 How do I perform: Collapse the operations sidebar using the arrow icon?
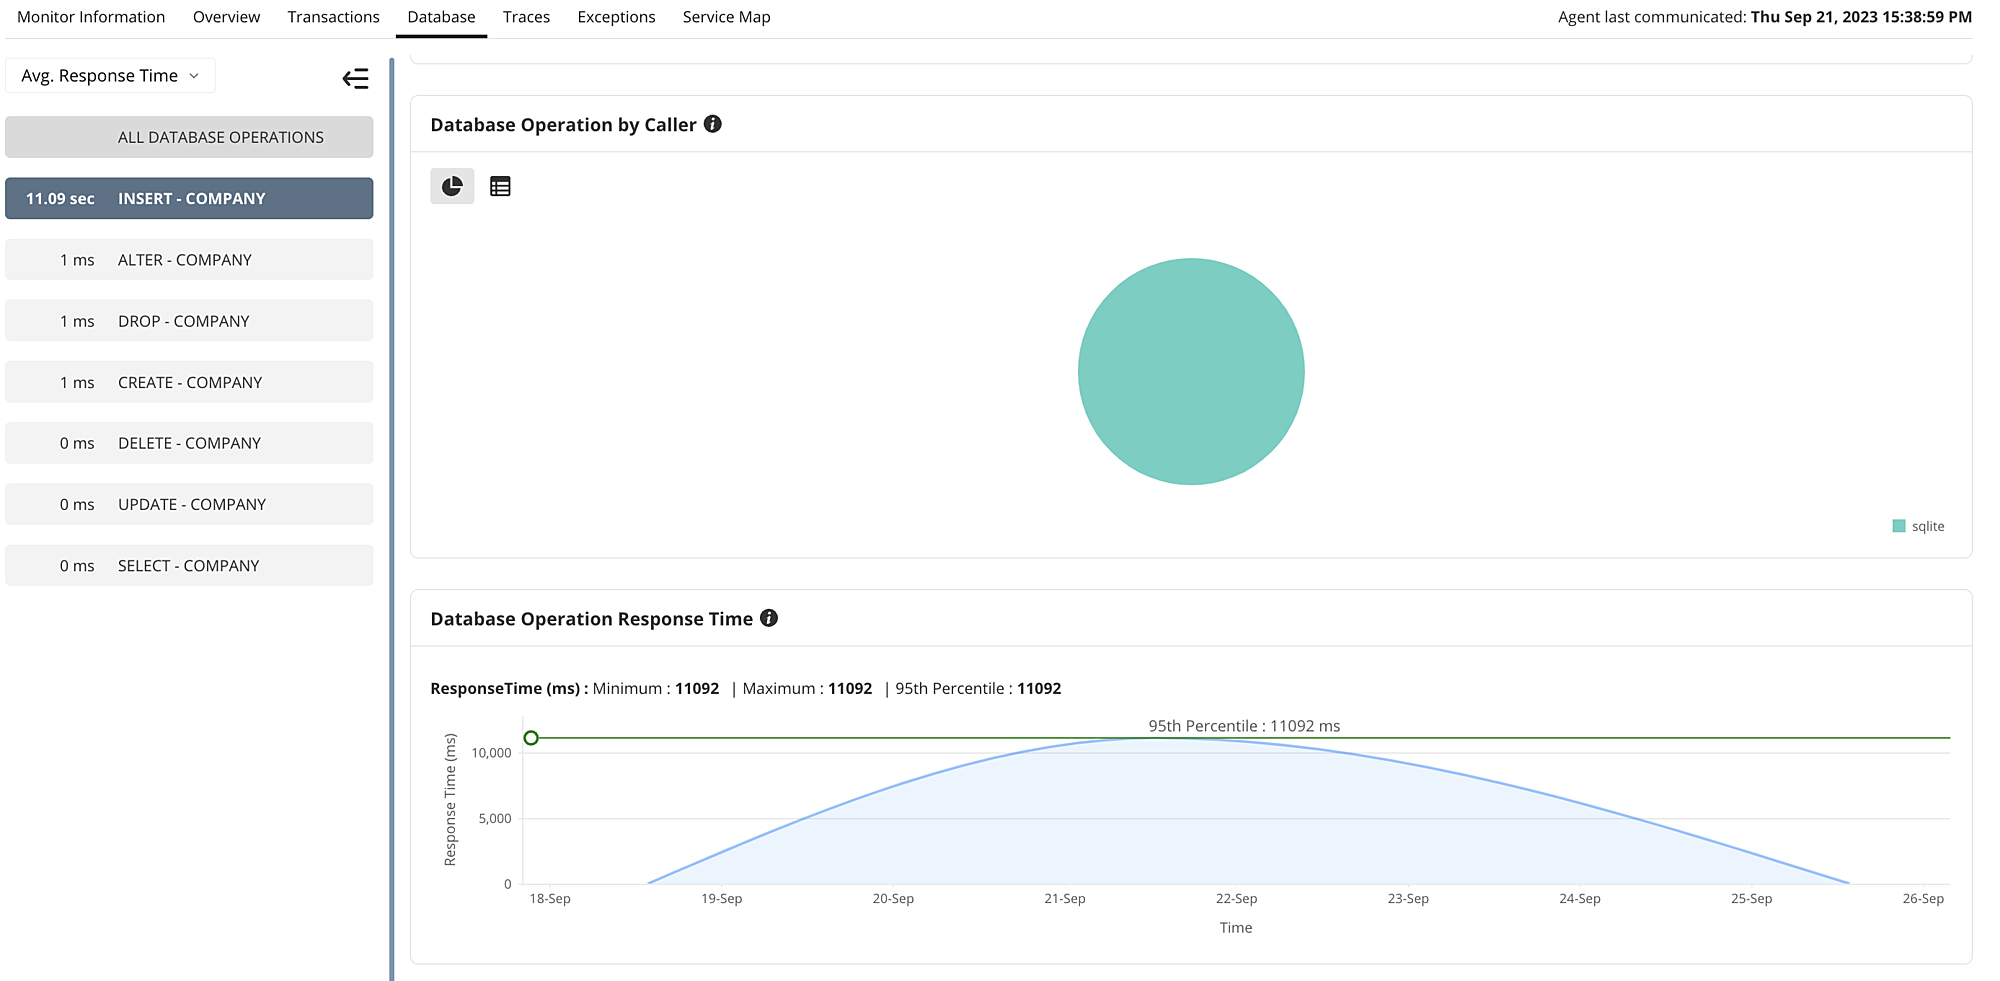pos(355,77)
